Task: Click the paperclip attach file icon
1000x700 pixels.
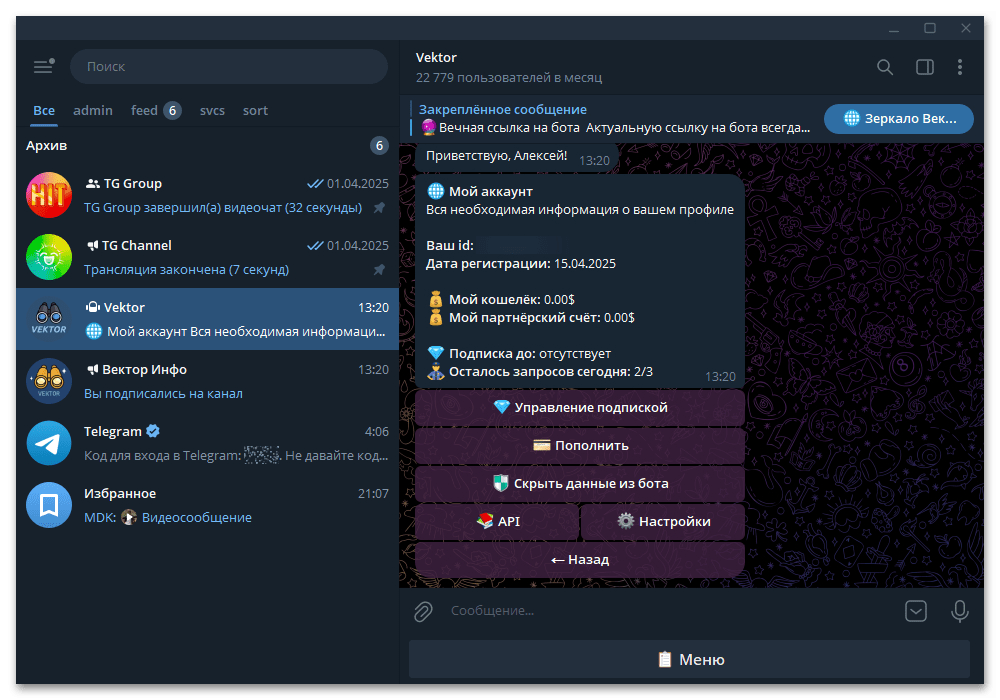Action: (x=423, y=611)
